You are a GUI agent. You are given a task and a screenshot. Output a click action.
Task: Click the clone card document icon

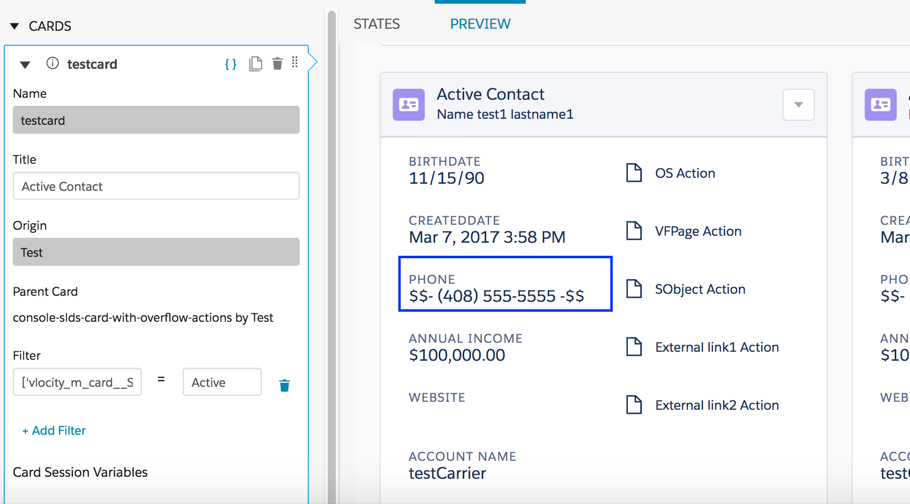pyautogui.click(x=255, y=63)
